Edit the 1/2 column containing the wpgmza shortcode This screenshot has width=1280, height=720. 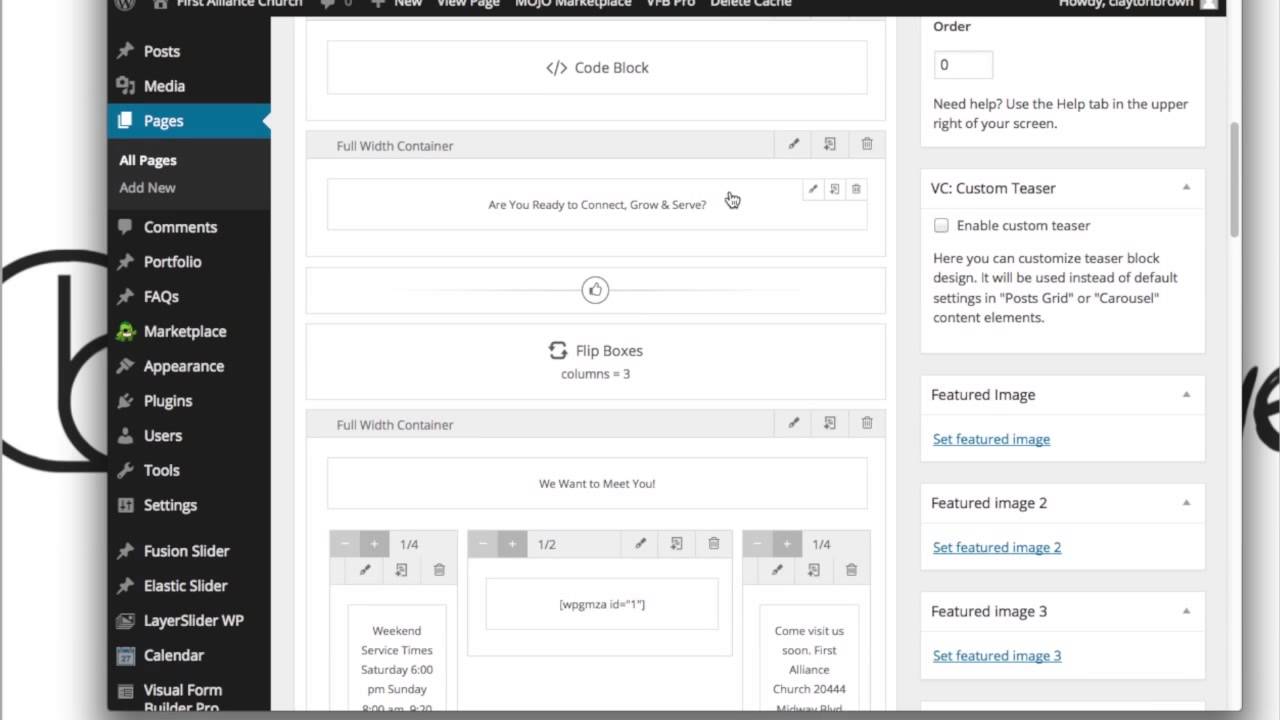tap(640, 543)
